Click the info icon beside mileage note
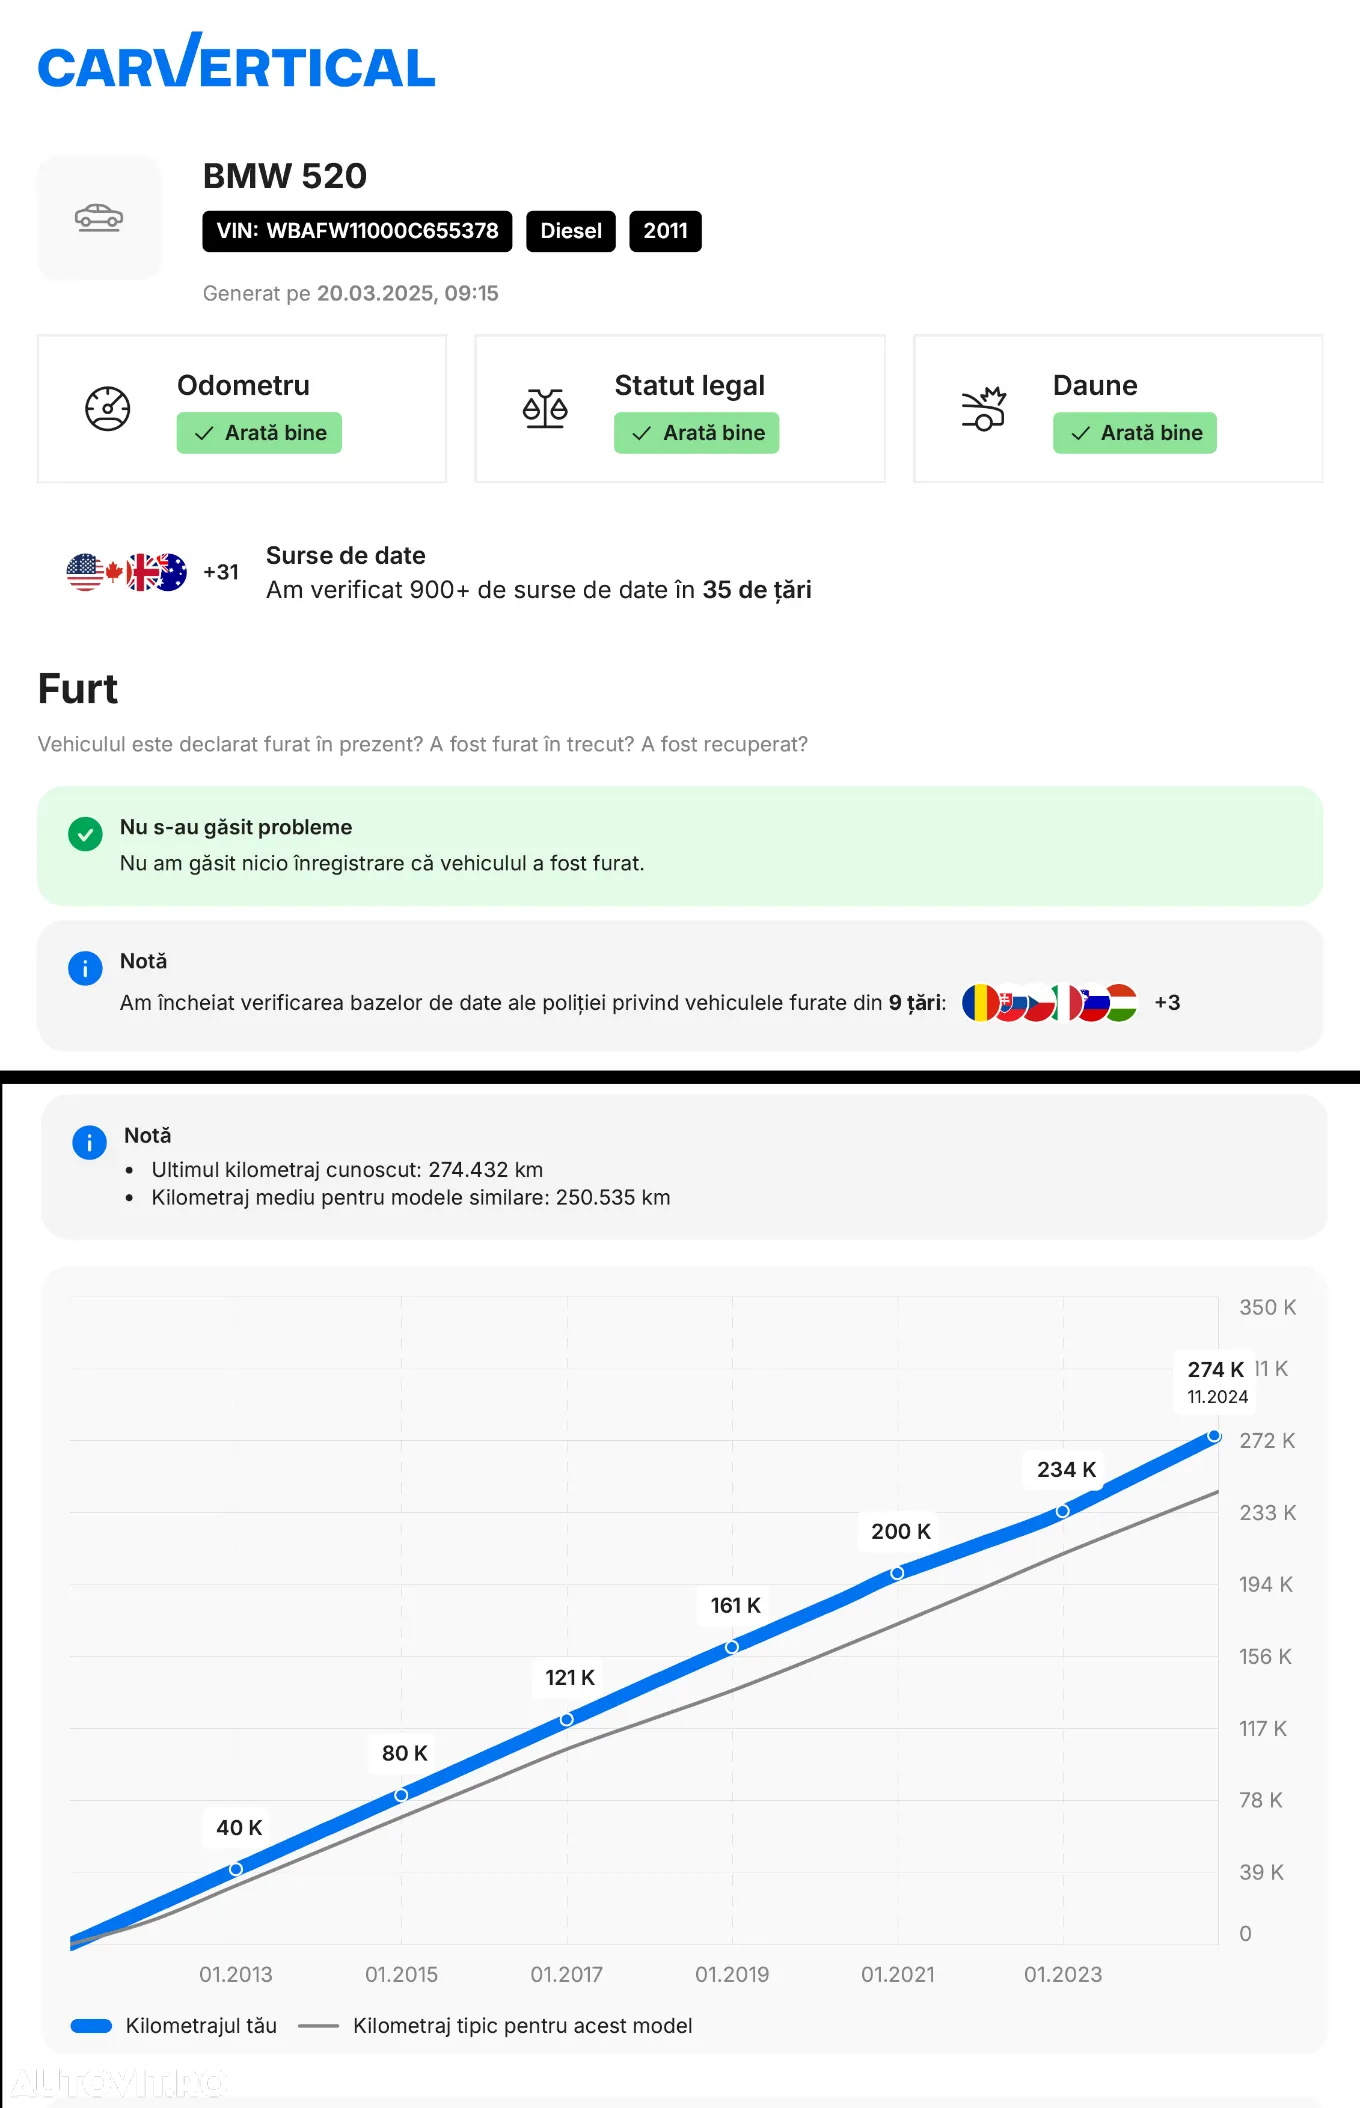 (90, 1142)
